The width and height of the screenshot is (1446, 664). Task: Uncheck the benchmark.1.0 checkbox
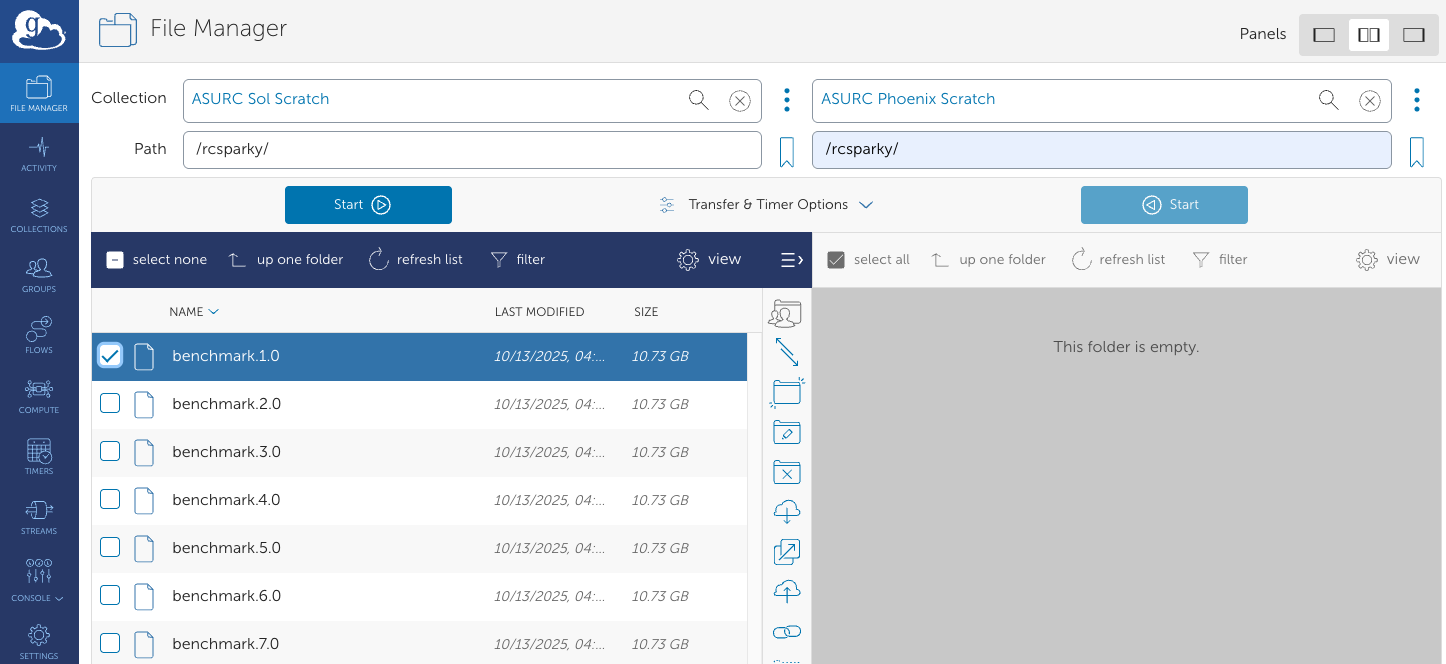[x=110, y=356]
